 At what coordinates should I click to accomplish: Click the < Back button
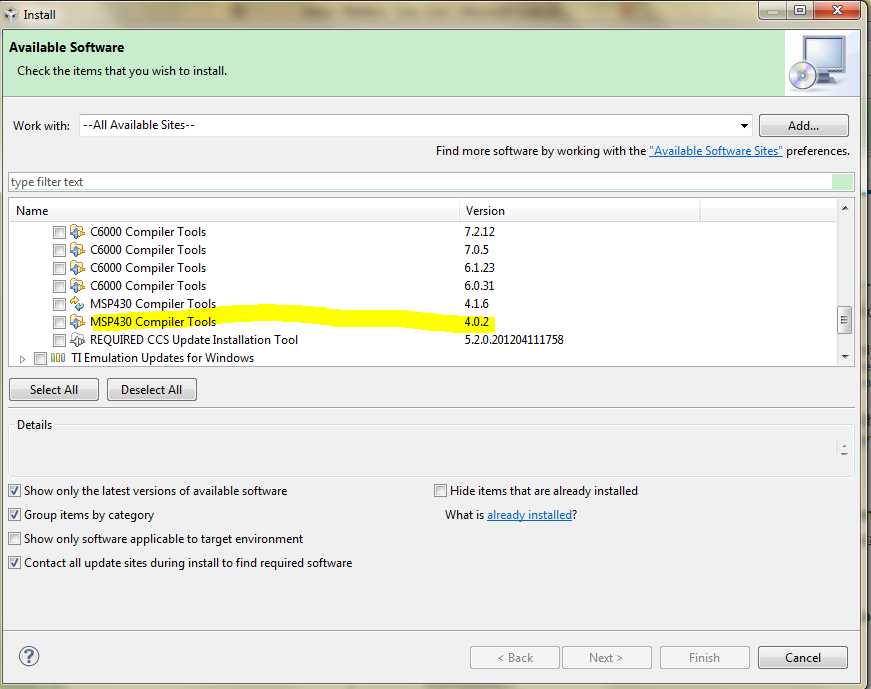coord(515,657)
